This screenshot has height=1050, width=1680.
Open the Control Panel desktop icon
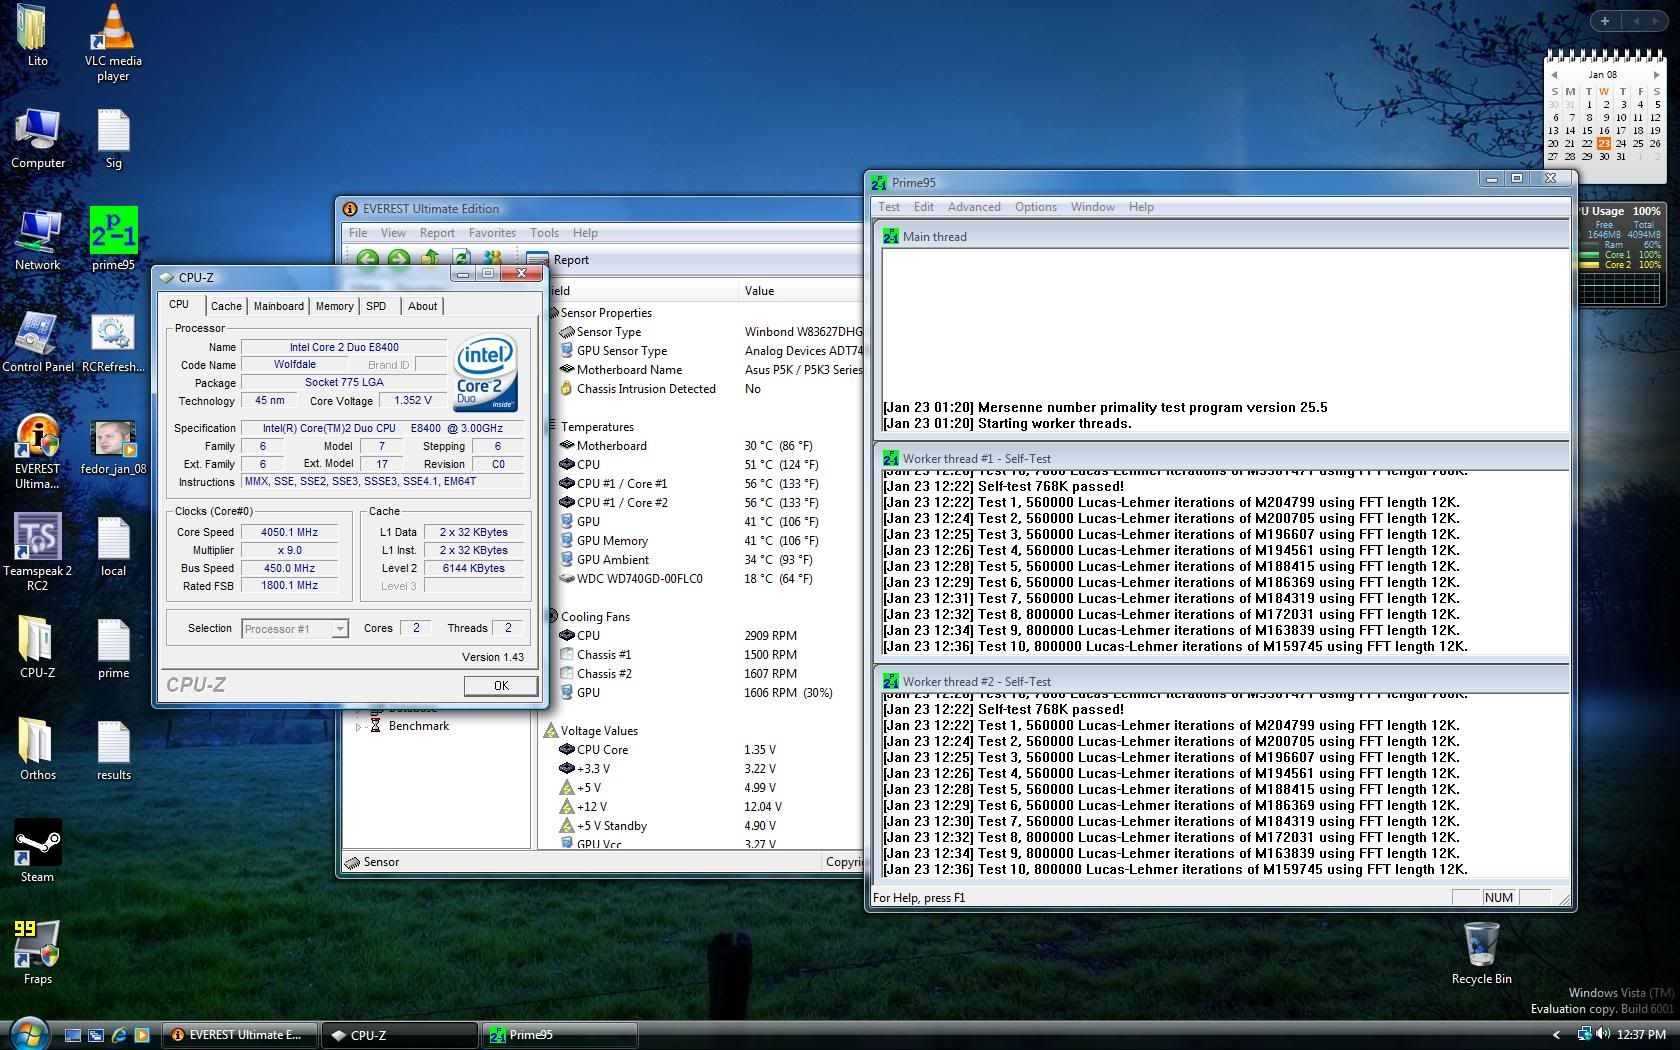coord(38,343)
